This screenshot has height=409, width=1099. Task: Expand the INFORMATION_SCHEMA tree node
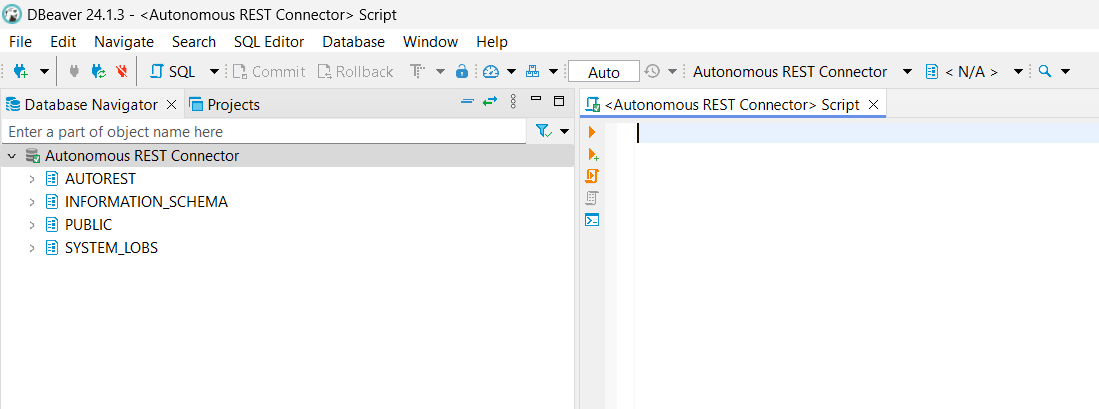point(32,202)
